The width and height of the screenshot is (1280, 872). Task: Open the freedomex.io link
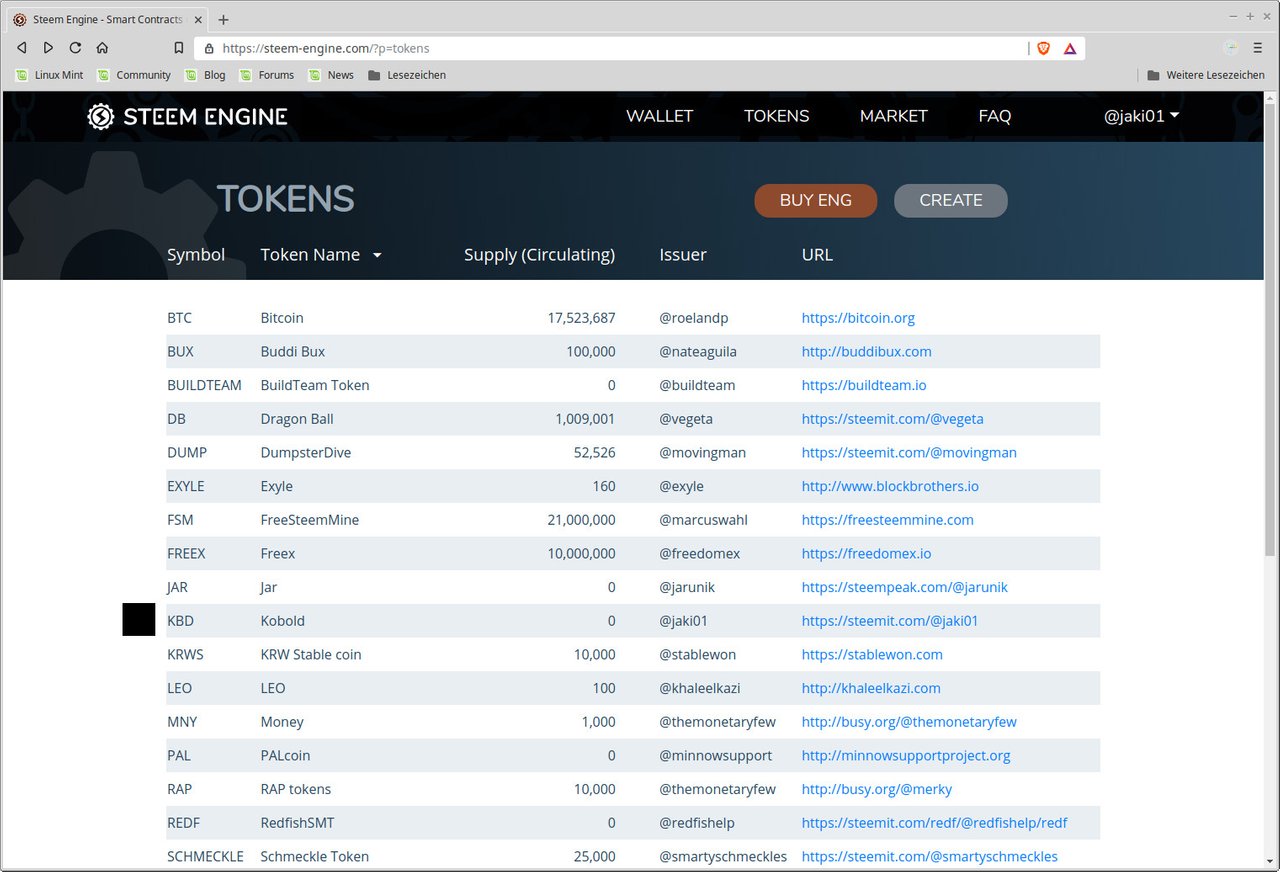coord(866,554)
